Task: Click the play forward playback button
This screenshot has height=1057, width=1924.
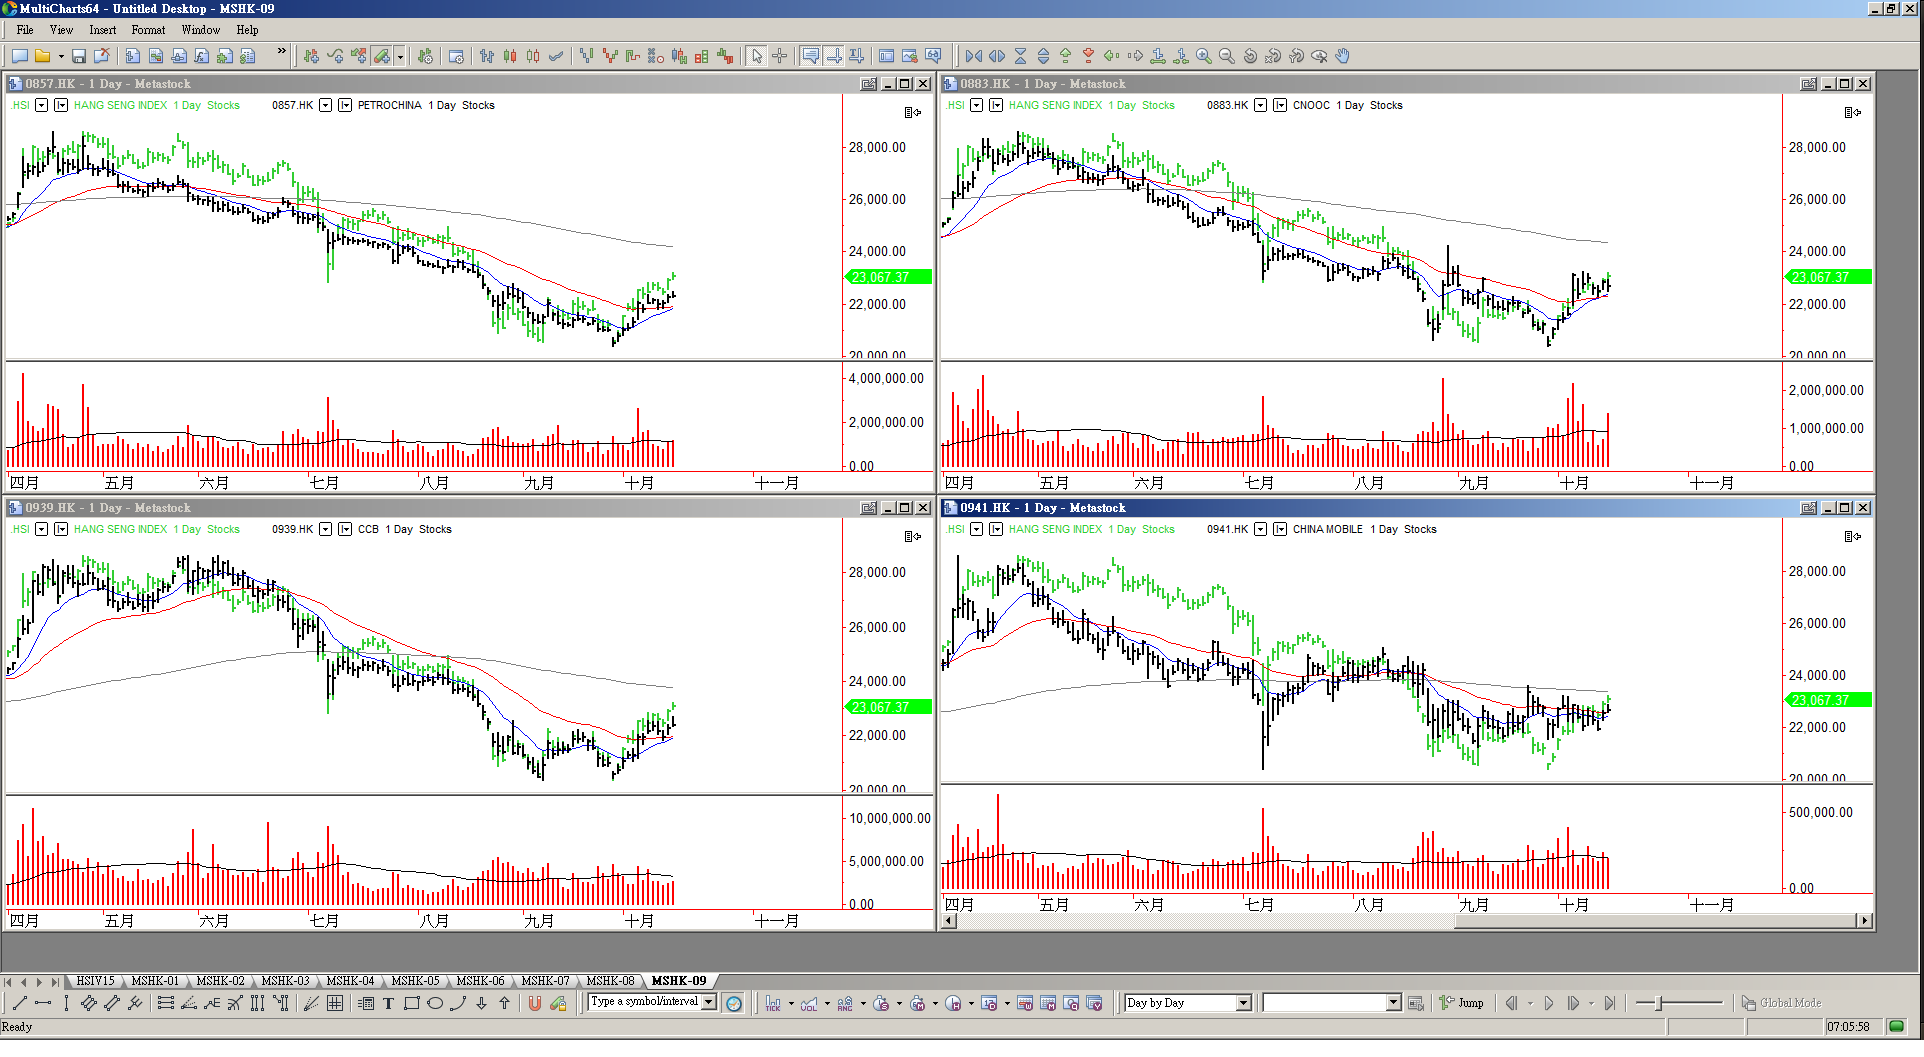Action: (1548, 1003)
